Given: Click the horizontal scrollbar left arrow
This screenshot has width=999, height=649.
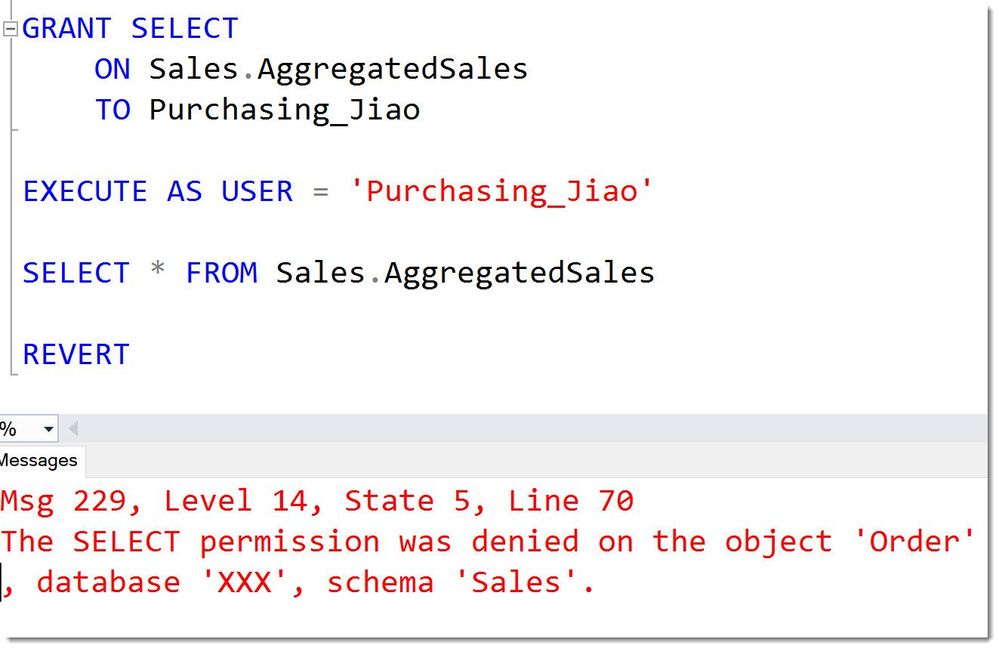Looking at the screenshot, I should coord(74,430).
